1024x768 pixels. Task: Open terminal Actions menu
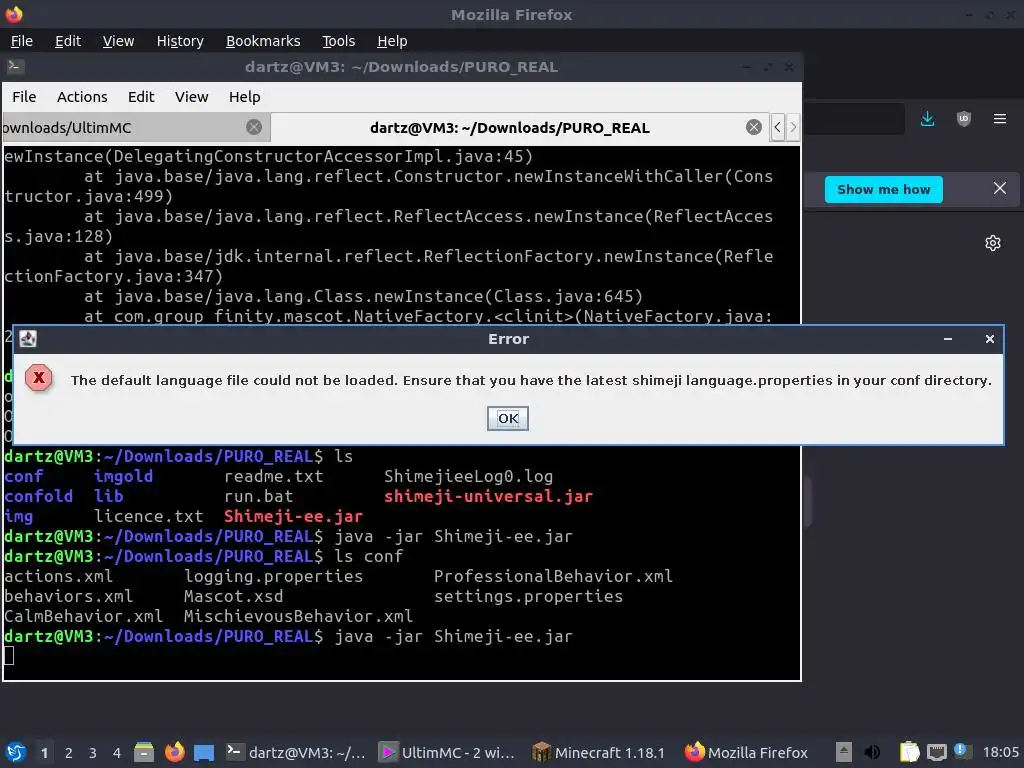[82, 97]
